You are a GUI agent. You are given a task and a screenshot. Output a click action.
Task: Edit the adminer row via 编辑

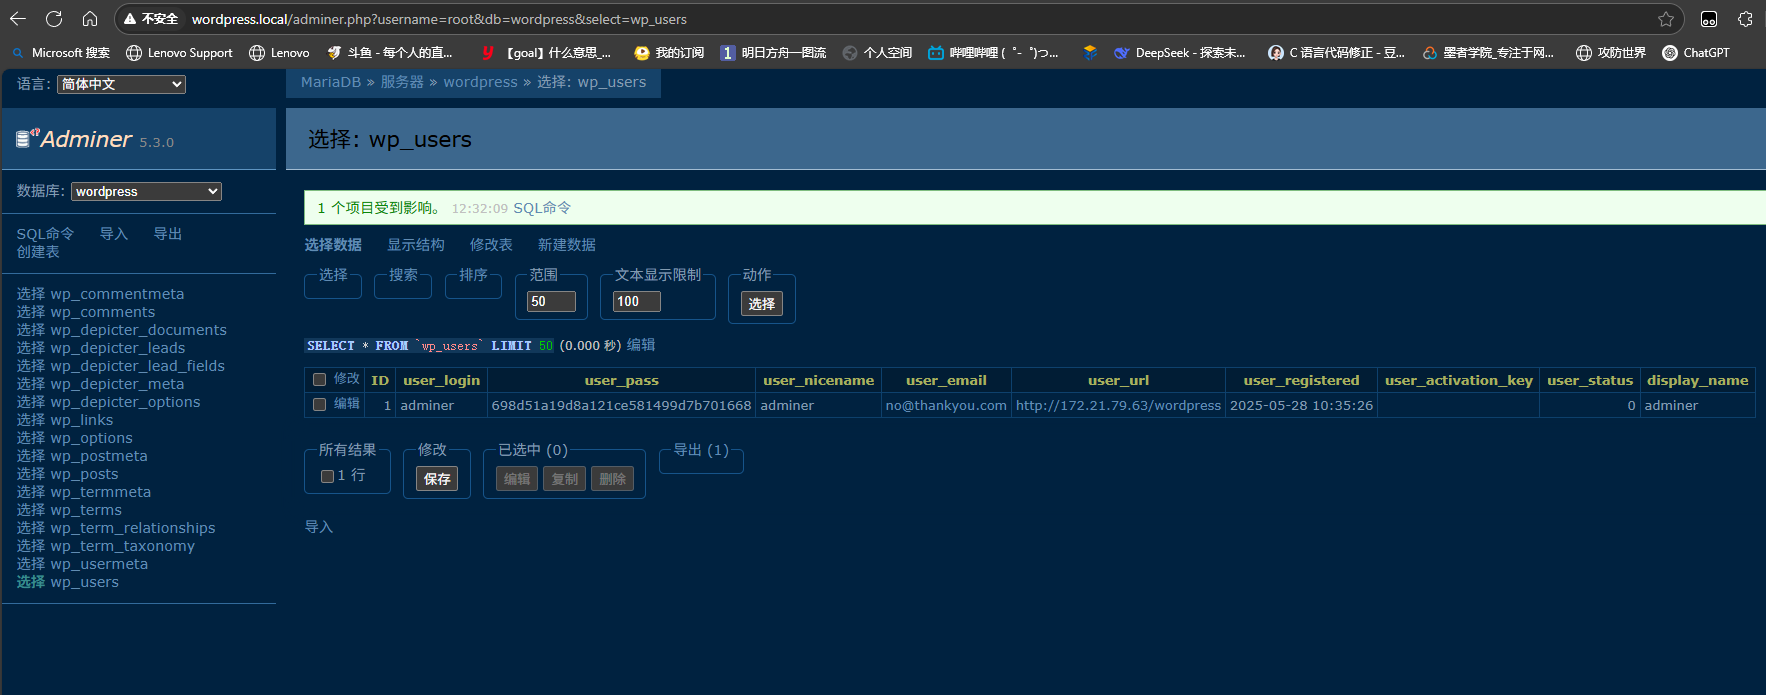[x=347, y=404]
